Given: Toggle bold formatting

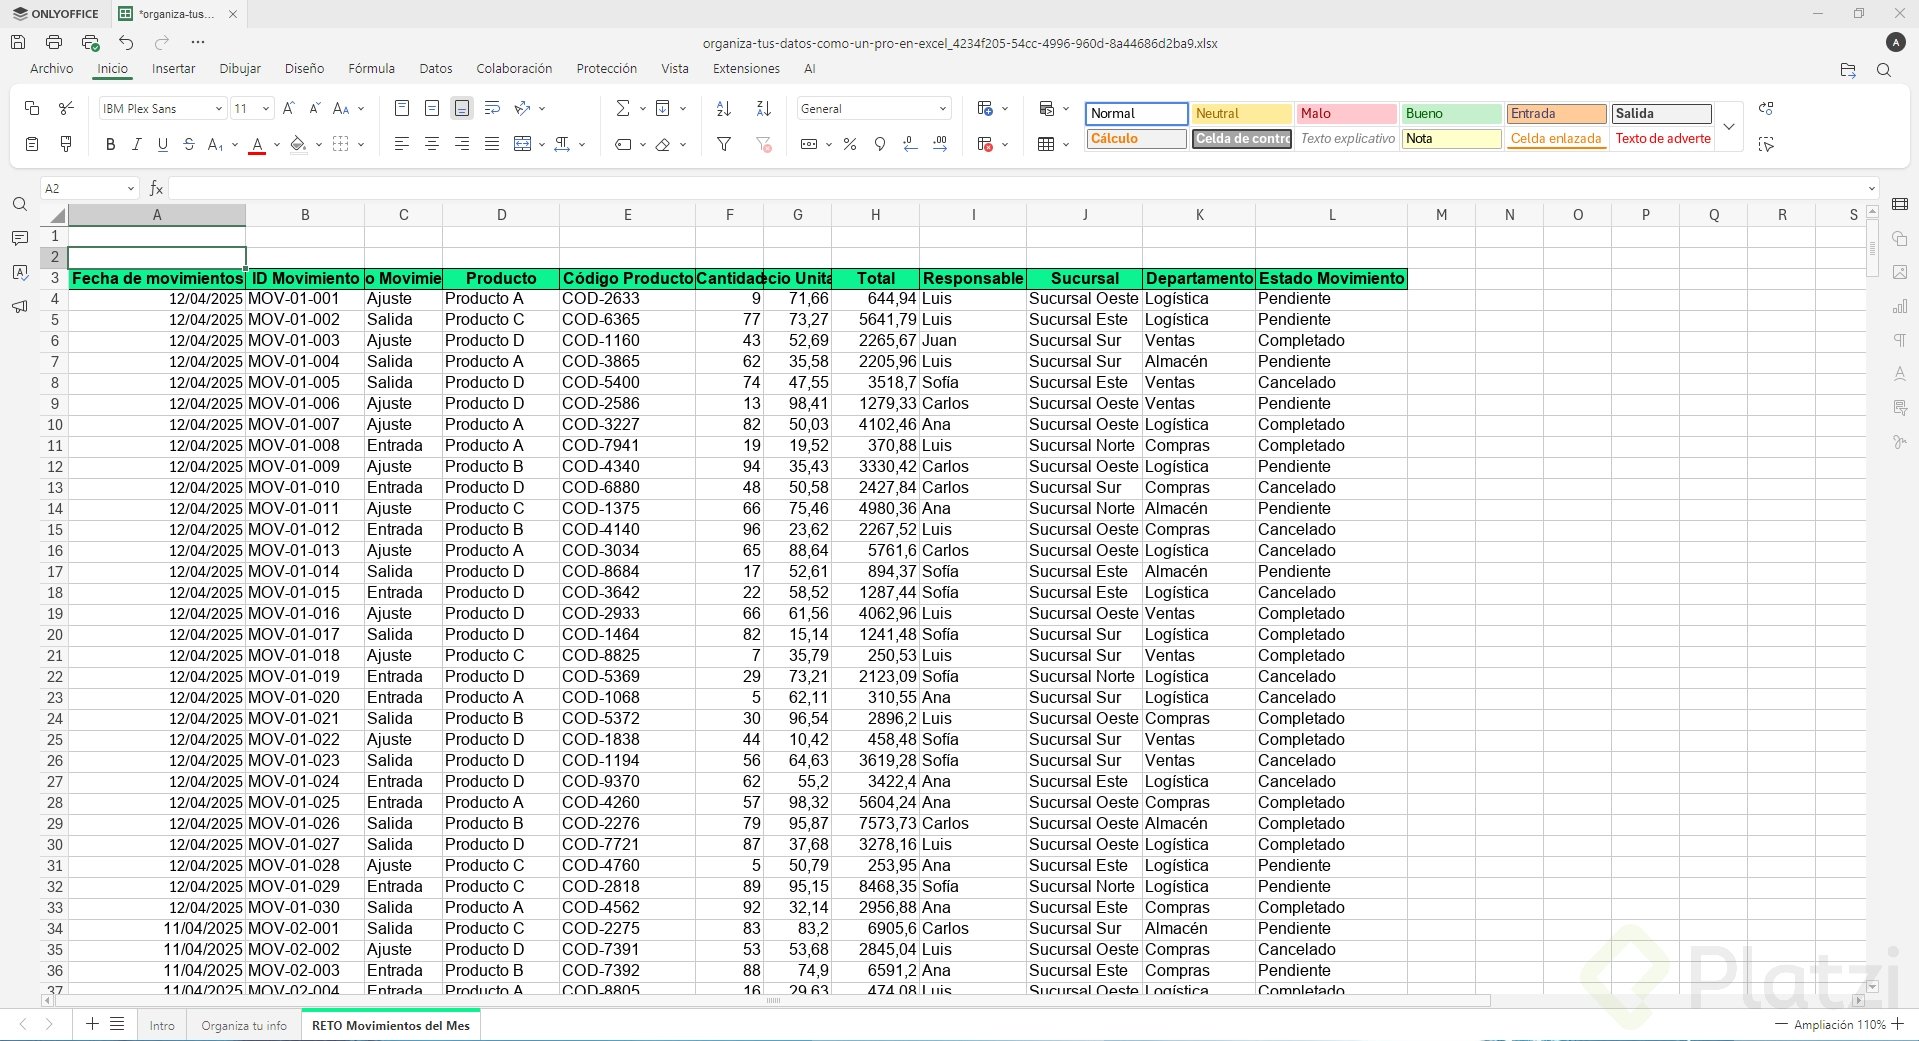Looking at the screenshot, I should (x=110, y=144).
